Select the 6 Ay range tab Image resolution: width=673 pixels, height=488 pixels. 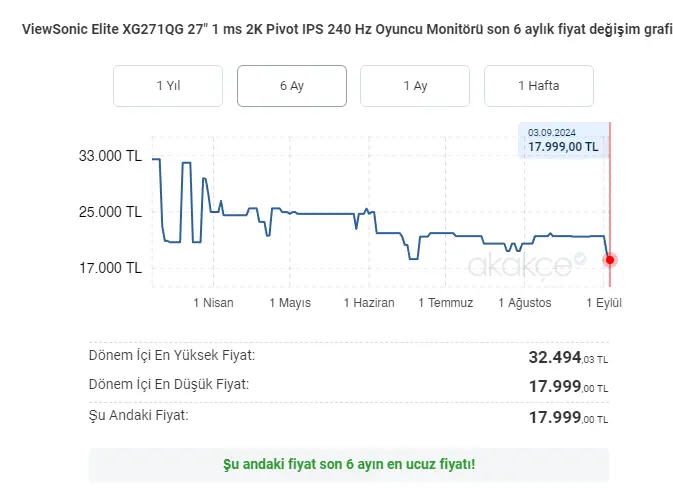pyautogui.click(x=292, y=86)
